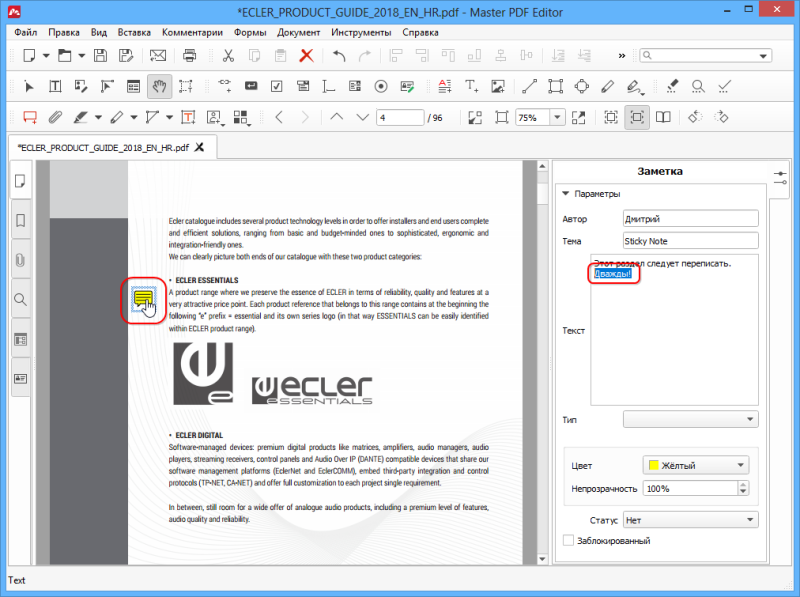This screenshot has width=800, height=597.
Task: Open the Инструменты menu
Action: tap(361, 32)
